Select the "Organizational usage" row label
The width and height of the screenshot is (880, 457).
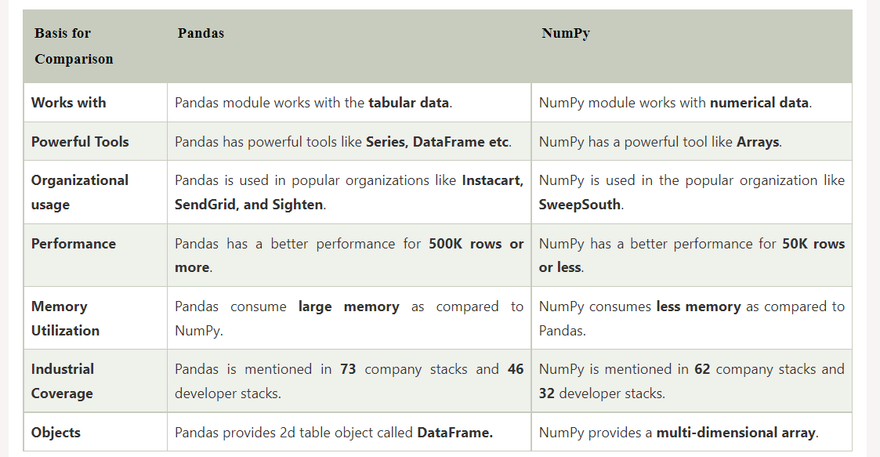[x=80, y=192]
